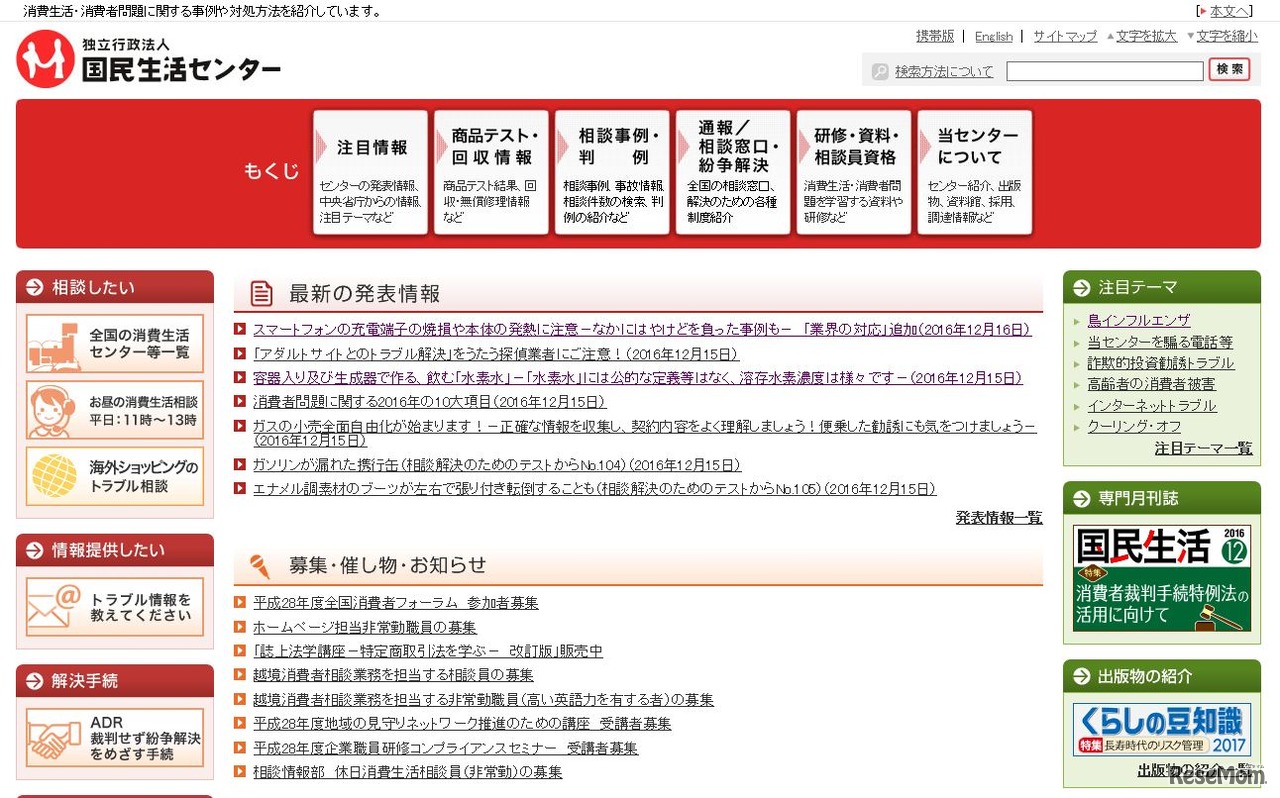Screen dimensions: 1280x798
Task: Click 文字を縮小 to shrink text
Action: point(1227,36)
